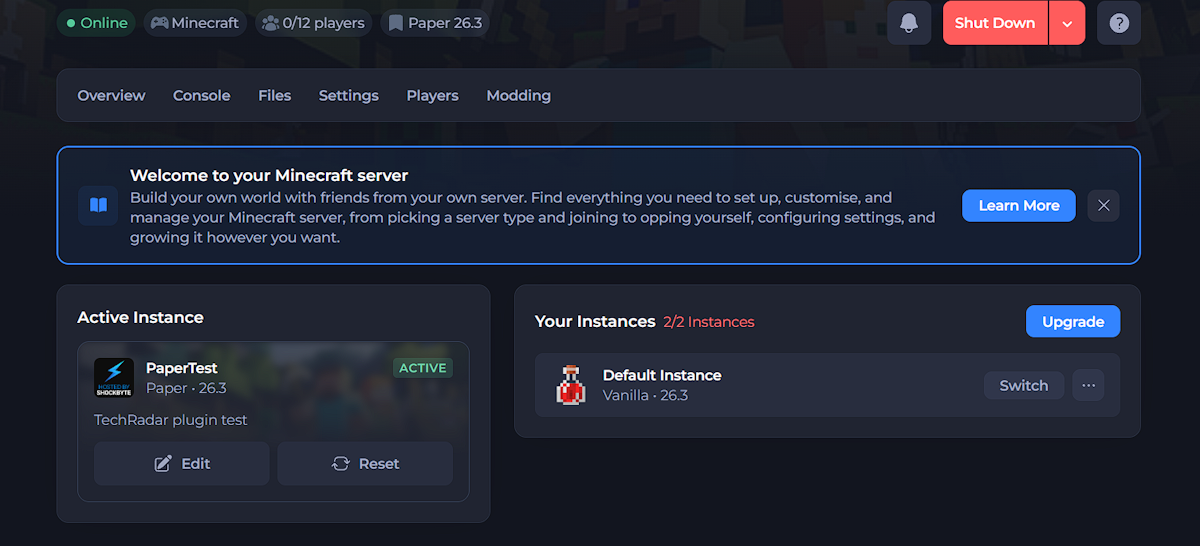Open the notifications bell icon

point(909,23)
